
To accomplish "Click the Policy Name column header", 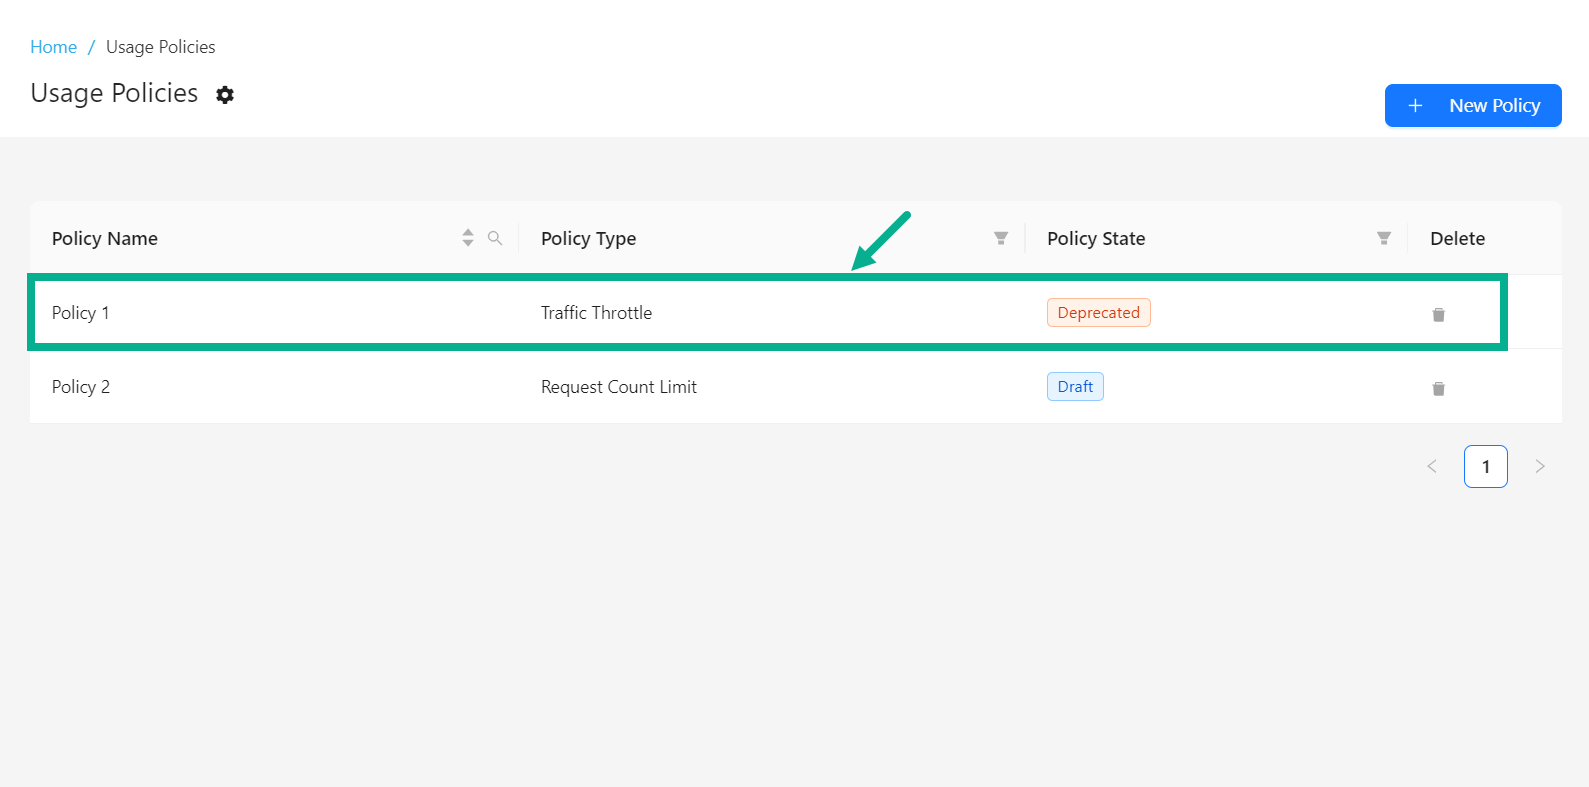I will point(105,239).
